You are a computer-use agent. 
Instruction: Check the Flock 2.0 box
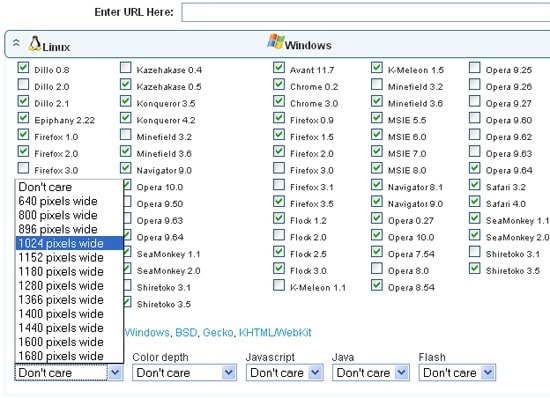coord(279,235)
